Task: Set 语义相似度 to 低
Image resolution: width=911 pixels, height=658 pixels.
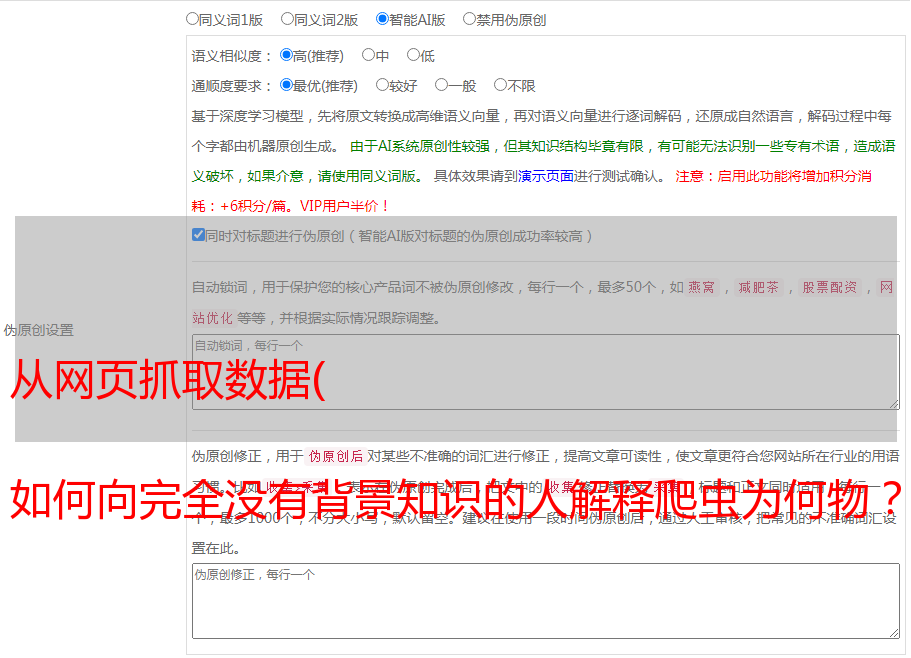Action: click(x=413, y=55)
